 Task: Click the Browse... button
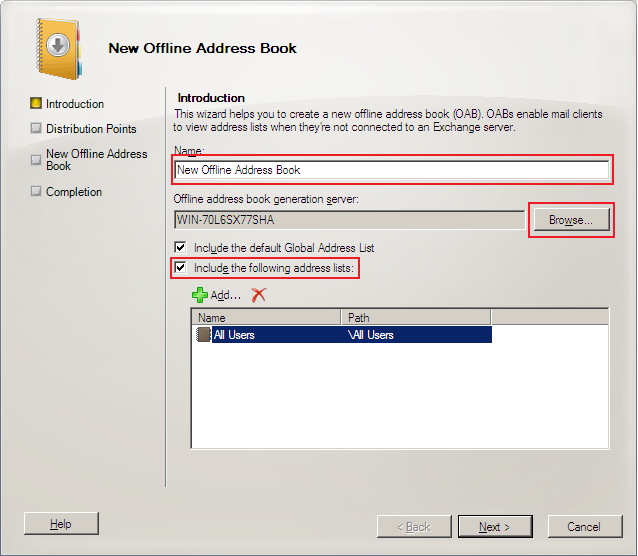coord(571,220)
